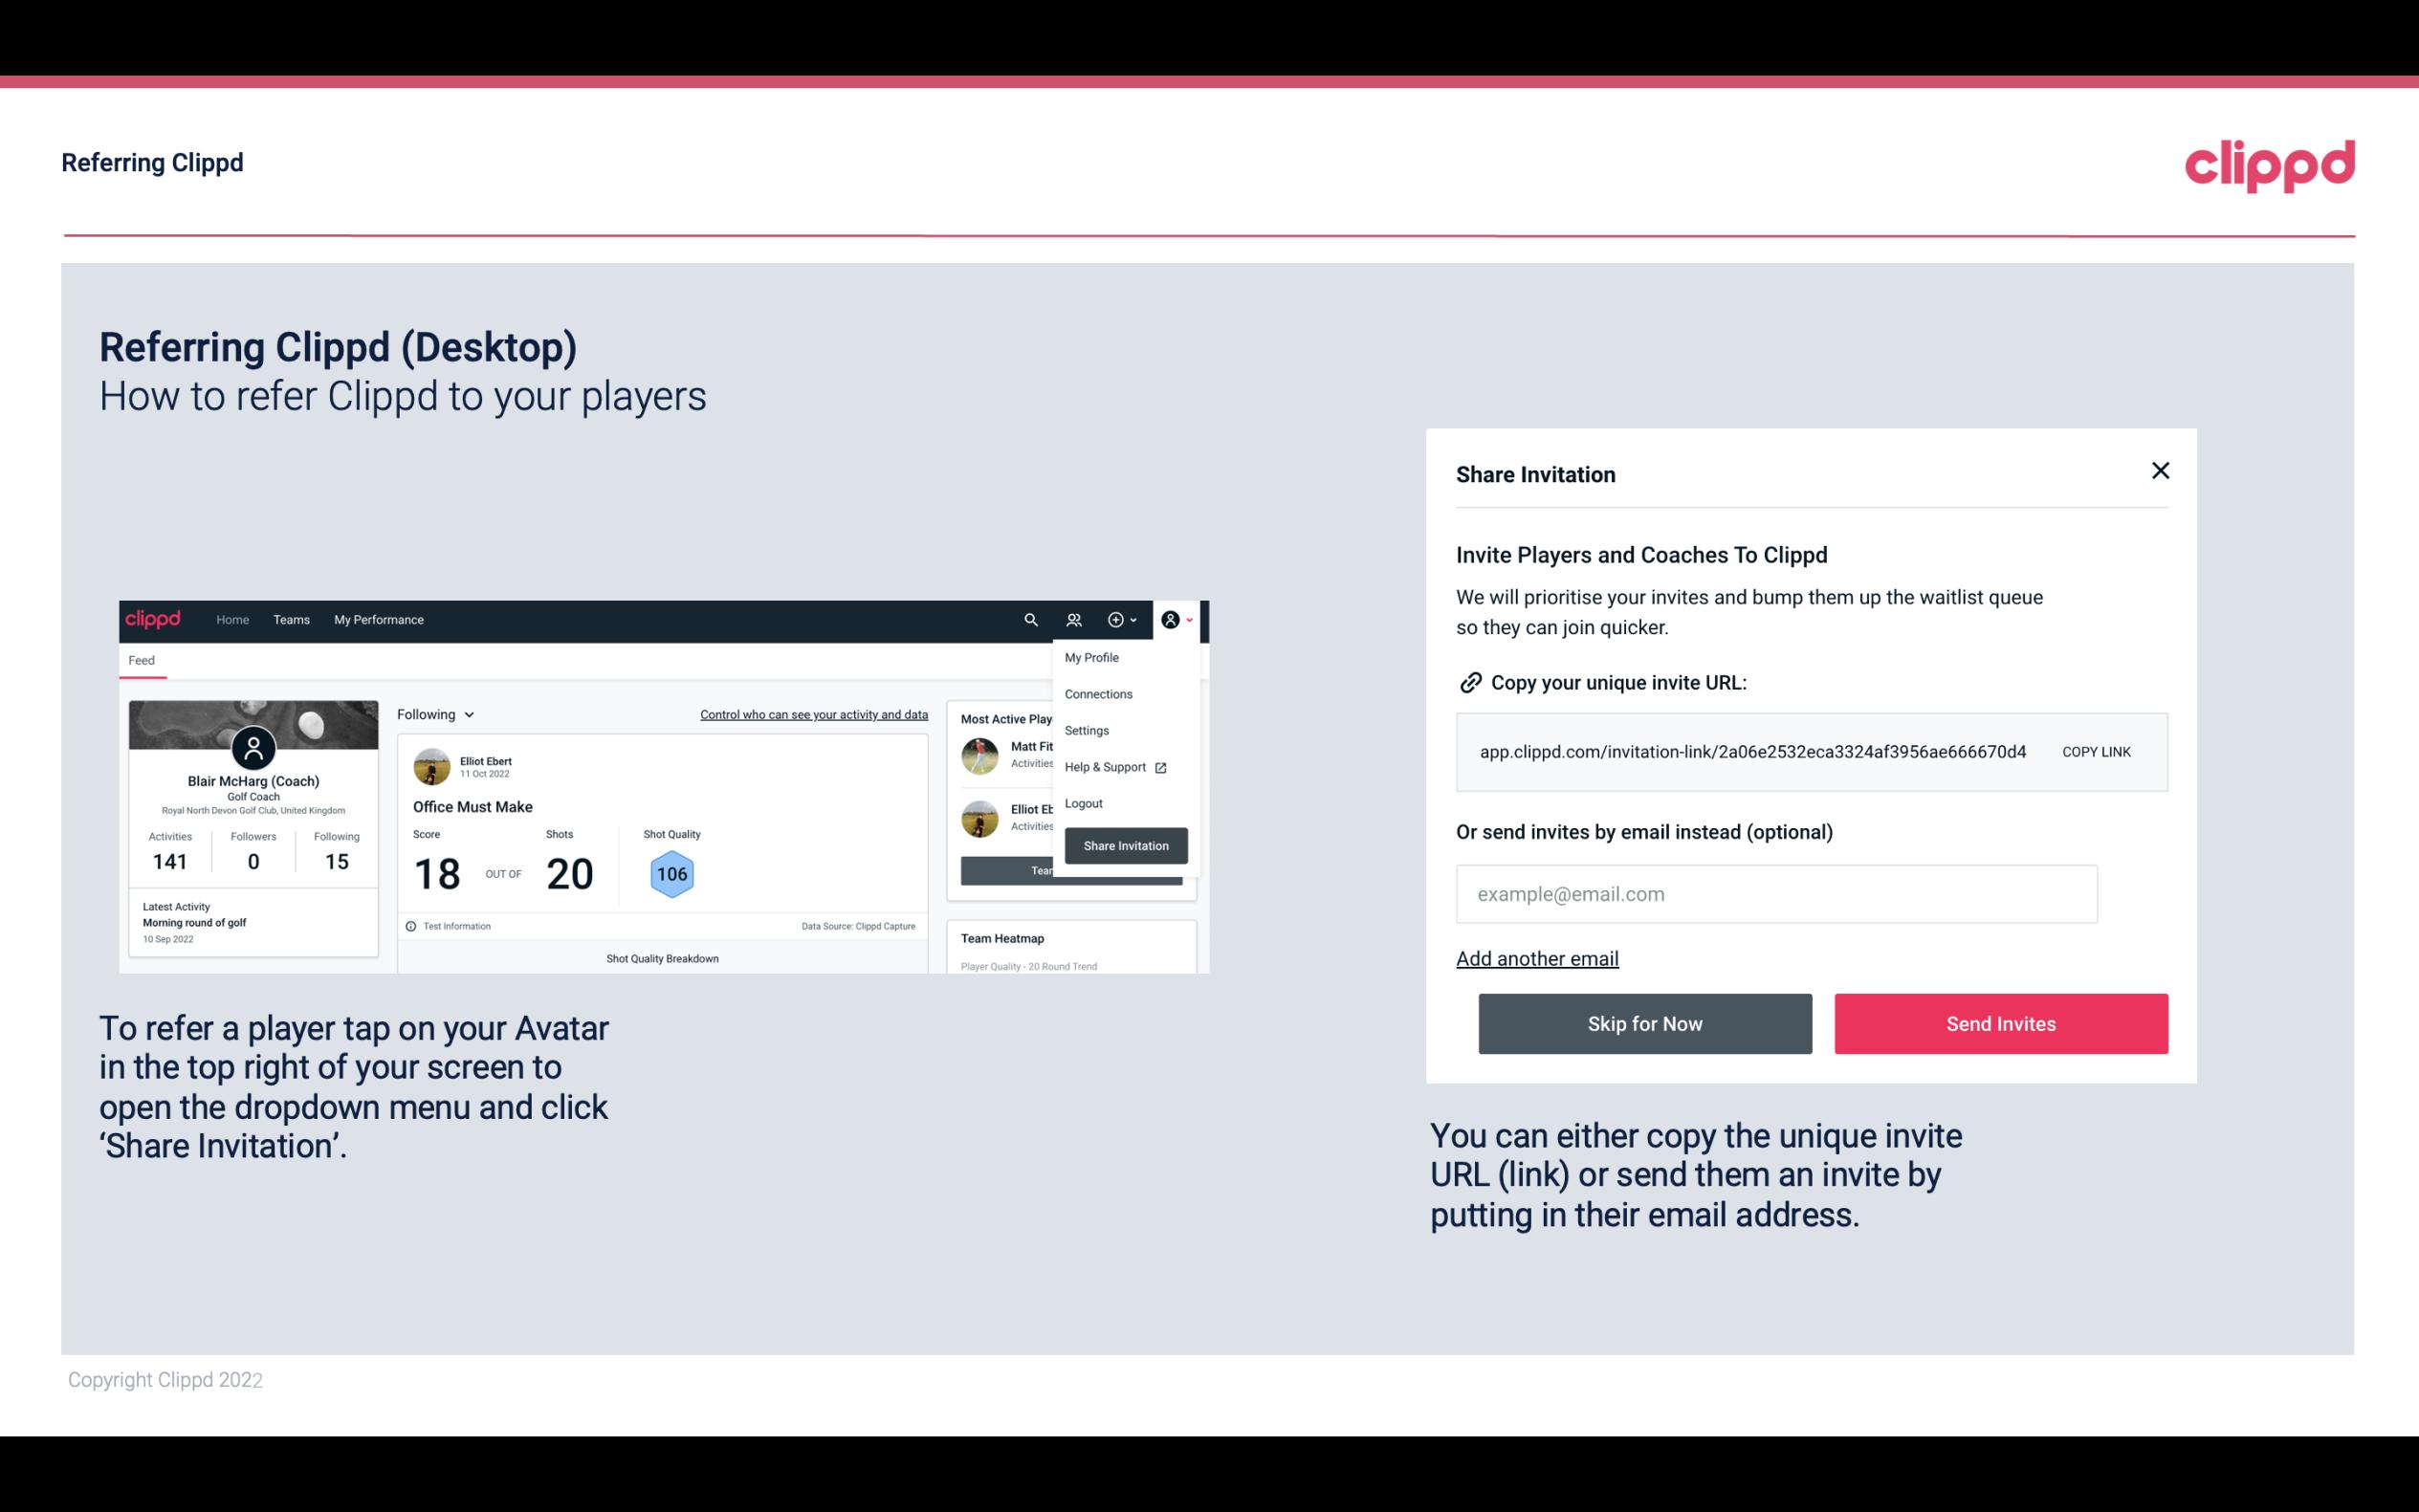Click the 'Skip for Now' button
Image resolution: width=2419 pixels, height=1512 pixels.
tap(1644, 1022)
